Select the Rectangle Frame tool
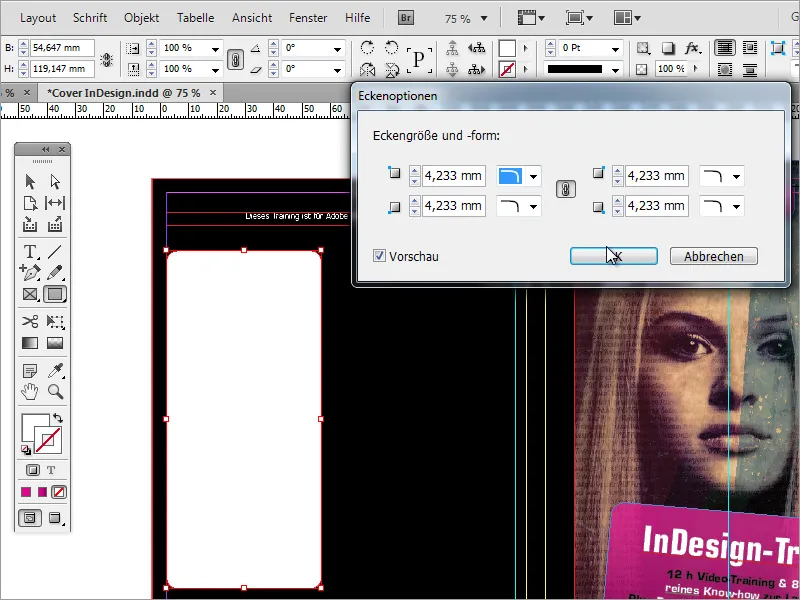The image size is (800, 600). pyautogui.click(x=30, y=294)
